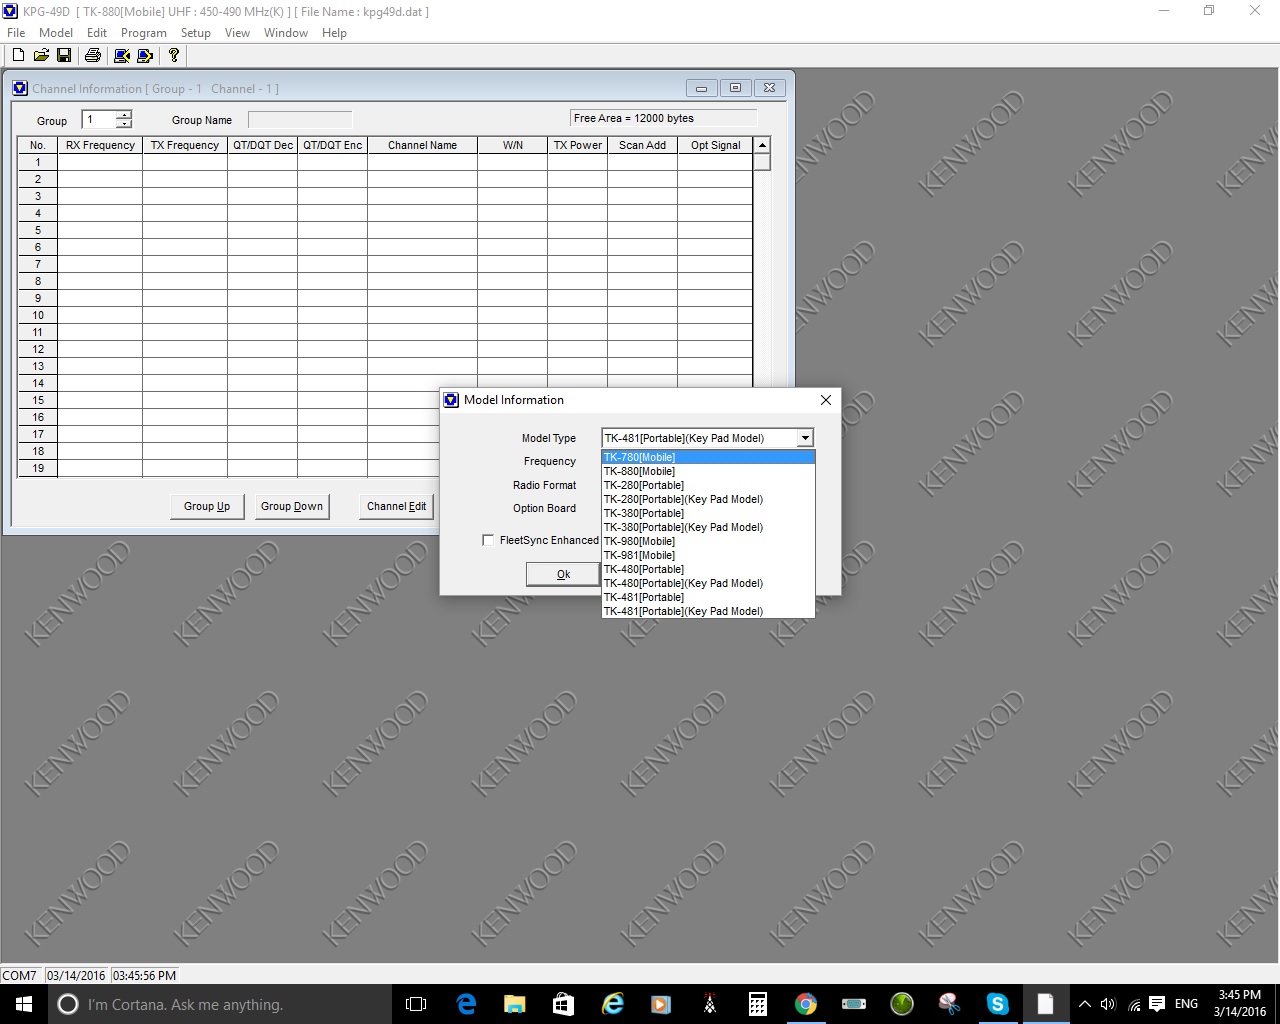Select TK-280[Portable] without key pad
1280x1024 pixels.
[x=708, y=485]
